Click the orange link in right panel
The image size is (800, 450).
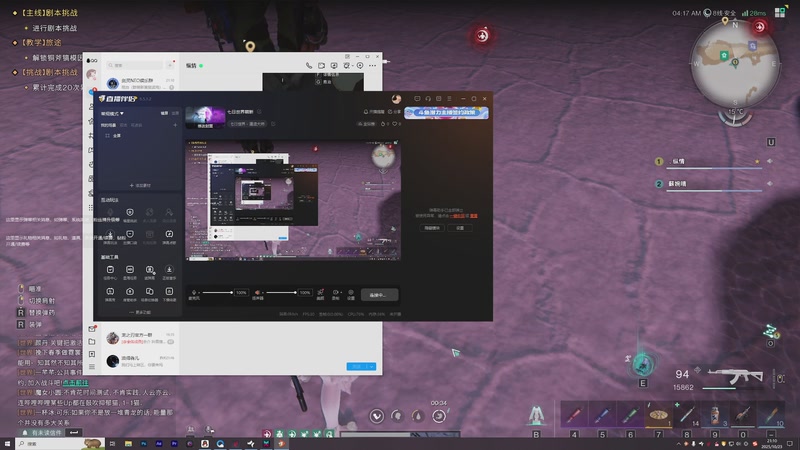tap(459, 216)
